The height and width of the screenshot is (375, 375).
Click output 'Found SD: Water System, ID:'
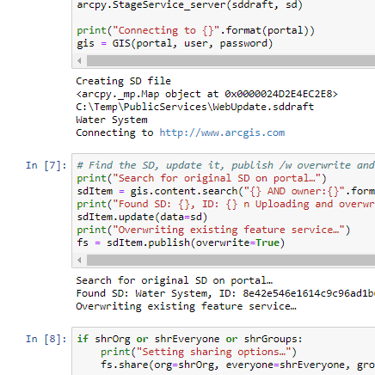(x=156, y=294)
